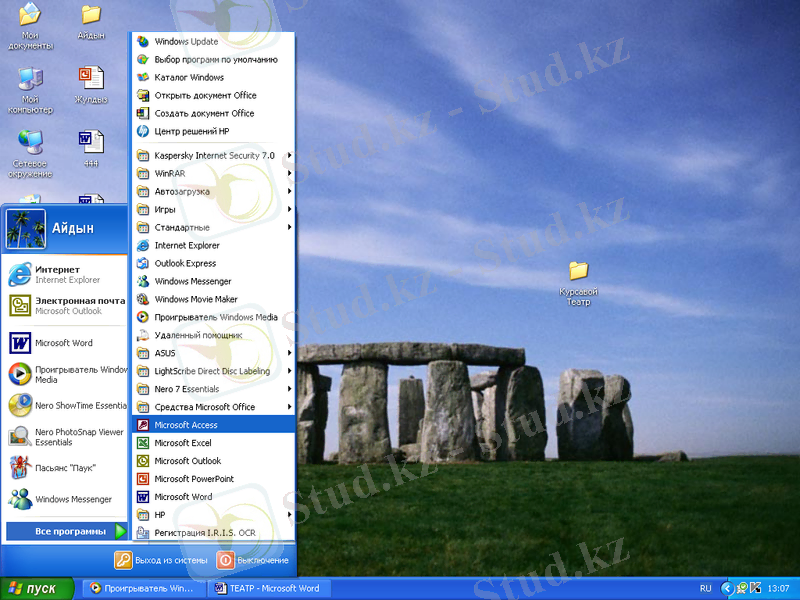Image resolution: width=800 pixels, height=600 pixels.
Task: Click the Microsoft PowerPoint program icon
Action: pyautogui.click(x=143, y=479)
